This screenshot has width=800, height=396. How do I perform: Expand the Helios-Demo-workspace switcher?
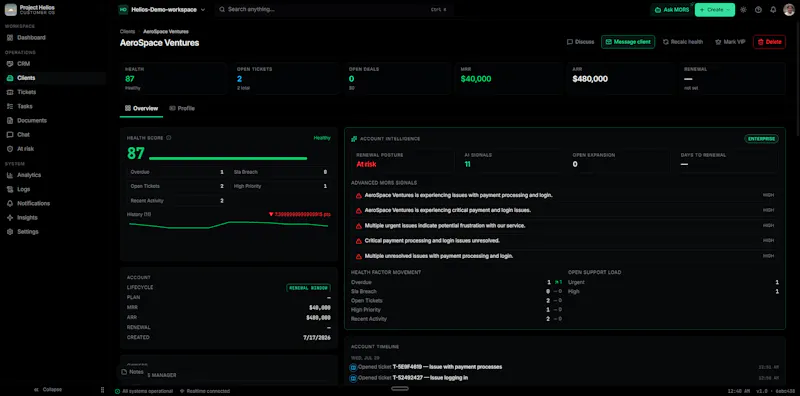click(162, 10)
